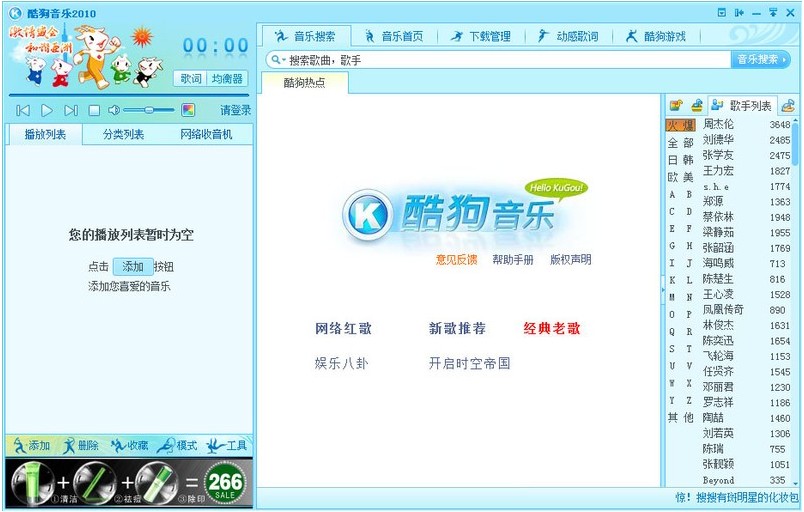This screenshot has height=512, width=804.
Task: Expand the search type dropdown magnifier arrow
Action: point(277,60)
